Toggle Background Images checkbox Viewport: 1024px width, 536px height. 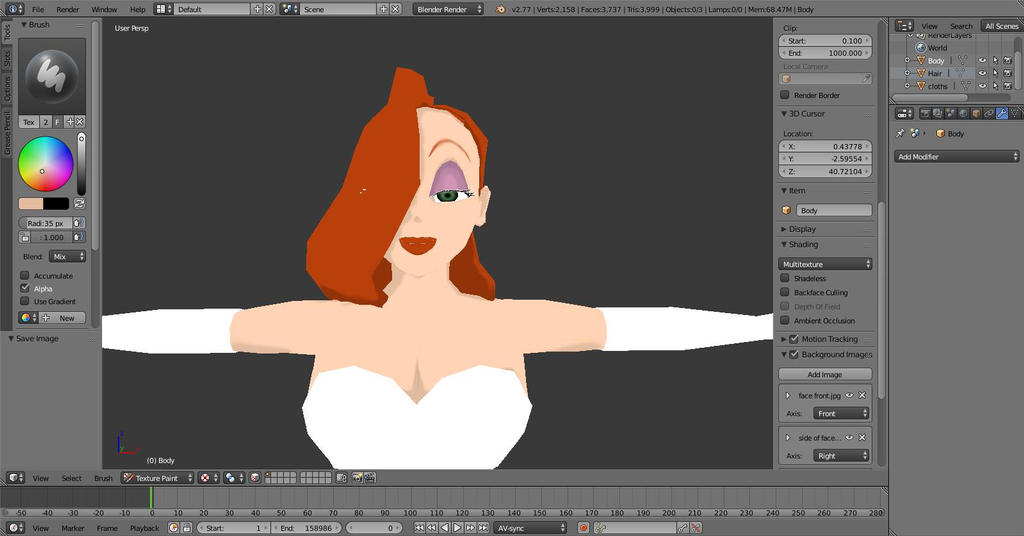point(794,355)
